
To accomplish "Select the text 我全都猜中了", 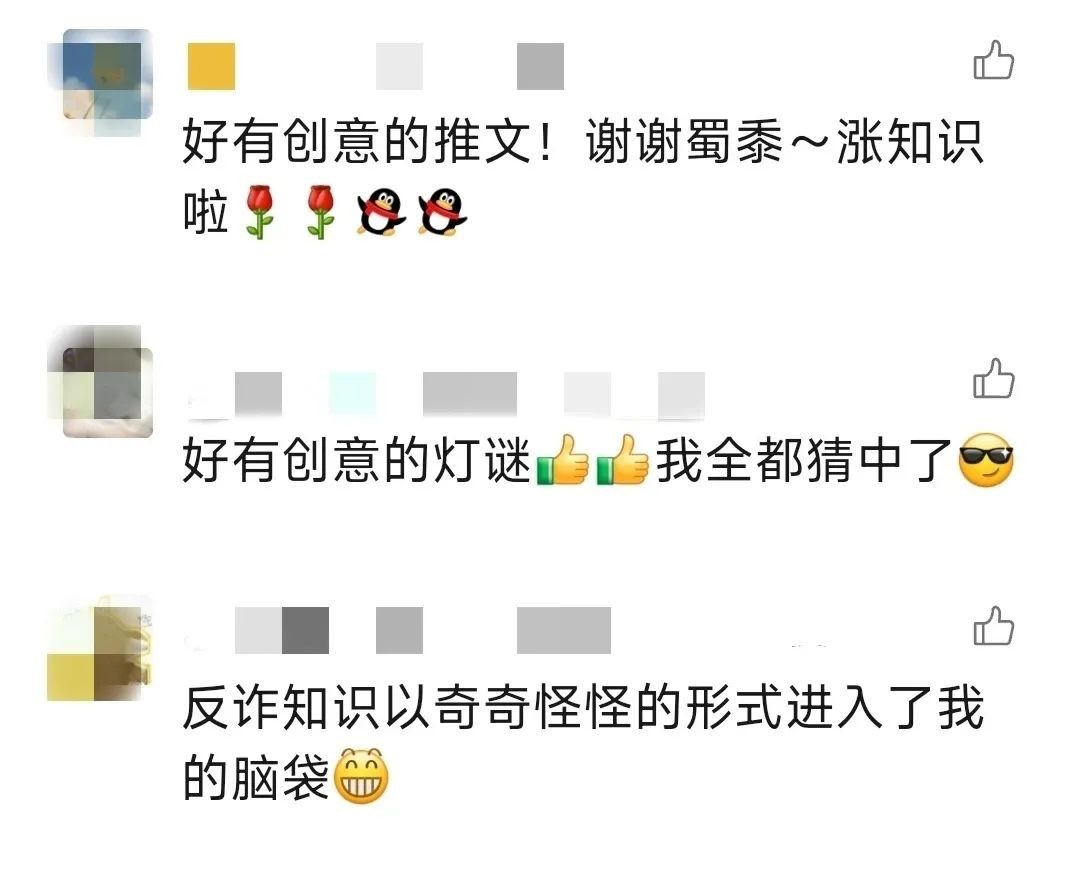I will pos(804,460).
